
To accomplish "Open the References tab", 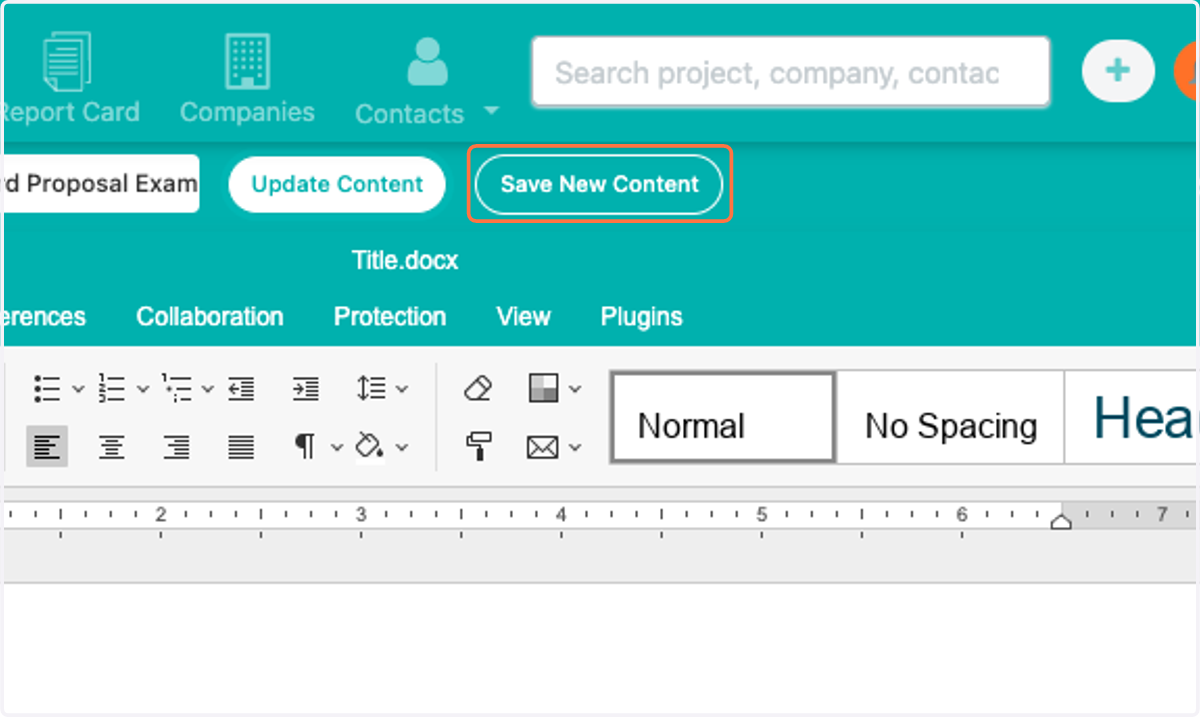I will click(x=43, y=317).
